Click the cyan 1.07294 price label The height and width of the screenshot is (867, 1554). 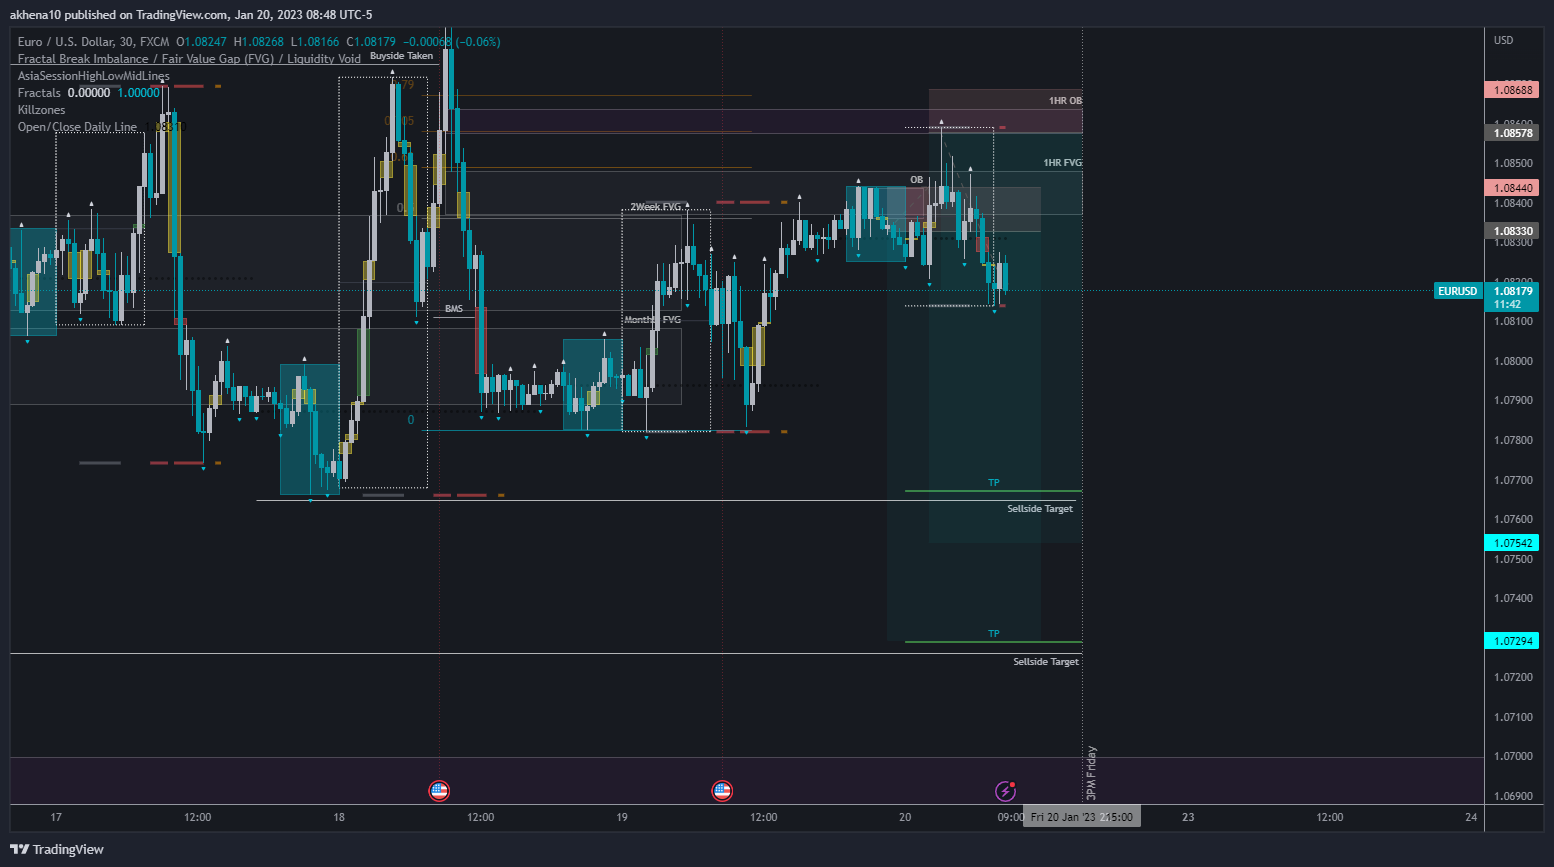click(1511, 641)
